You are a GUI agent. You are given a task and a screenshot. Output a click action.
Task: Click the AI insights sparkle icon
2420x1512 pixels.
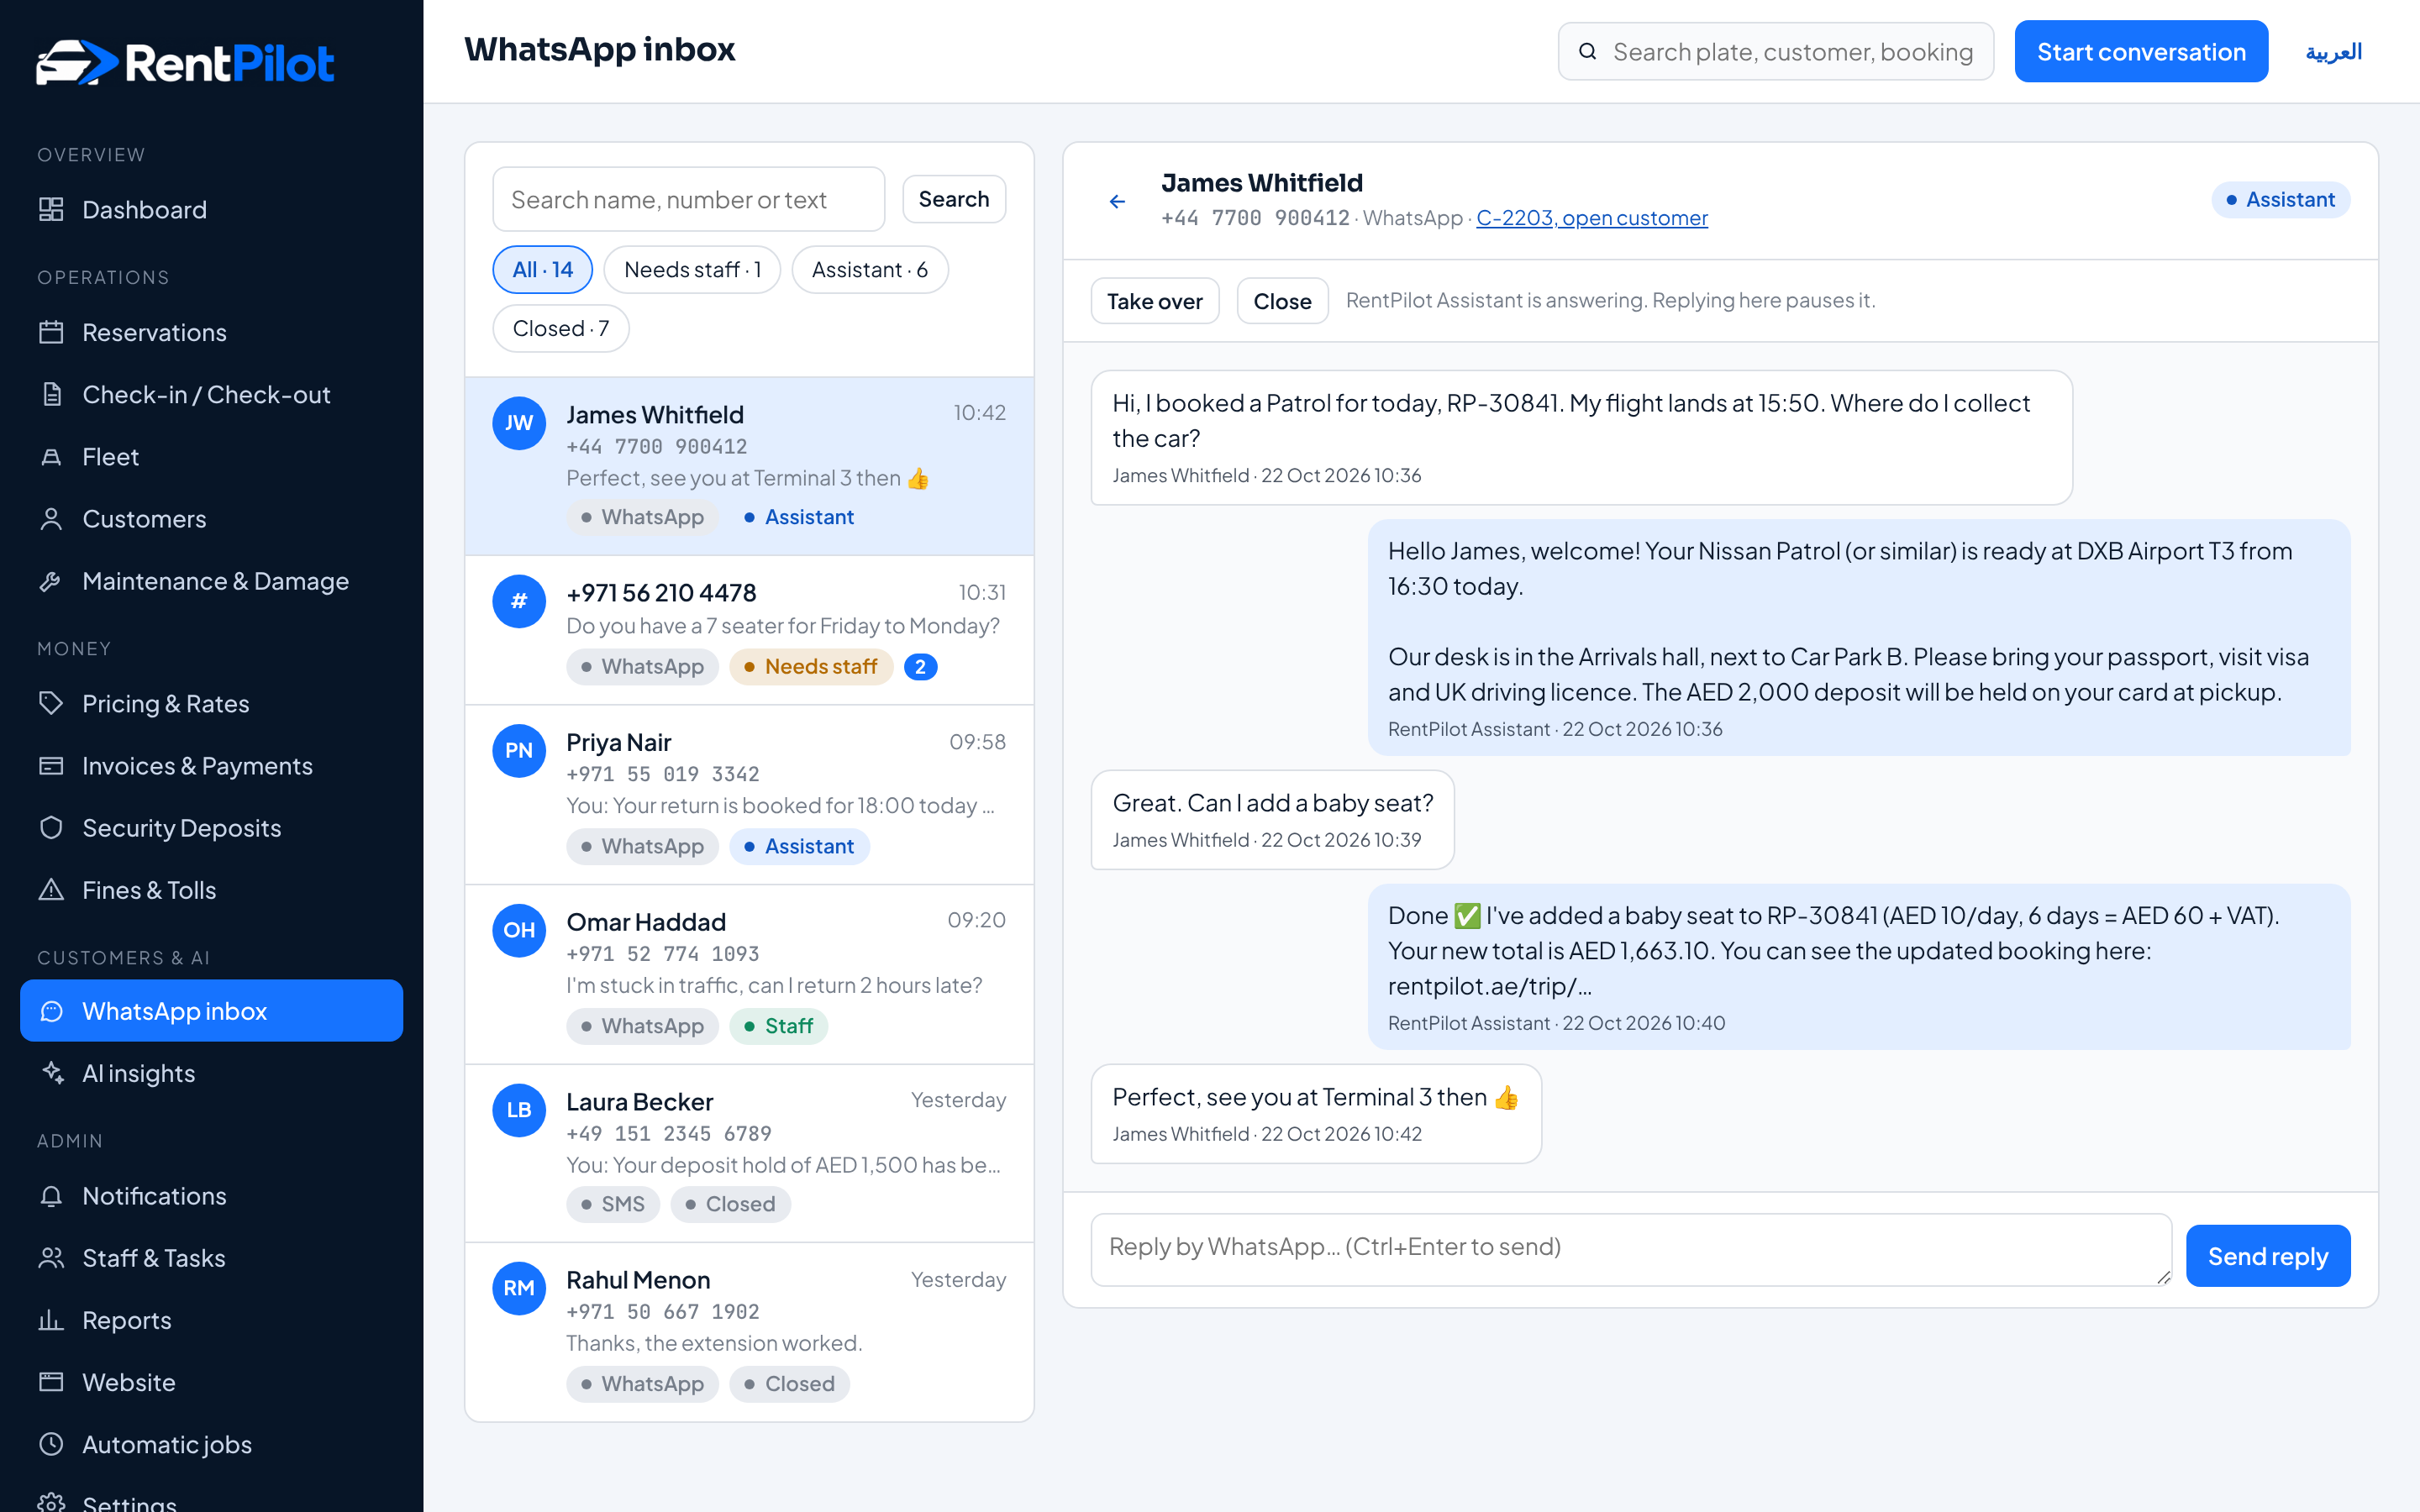pyautogui.click(x=51, y=1073)
